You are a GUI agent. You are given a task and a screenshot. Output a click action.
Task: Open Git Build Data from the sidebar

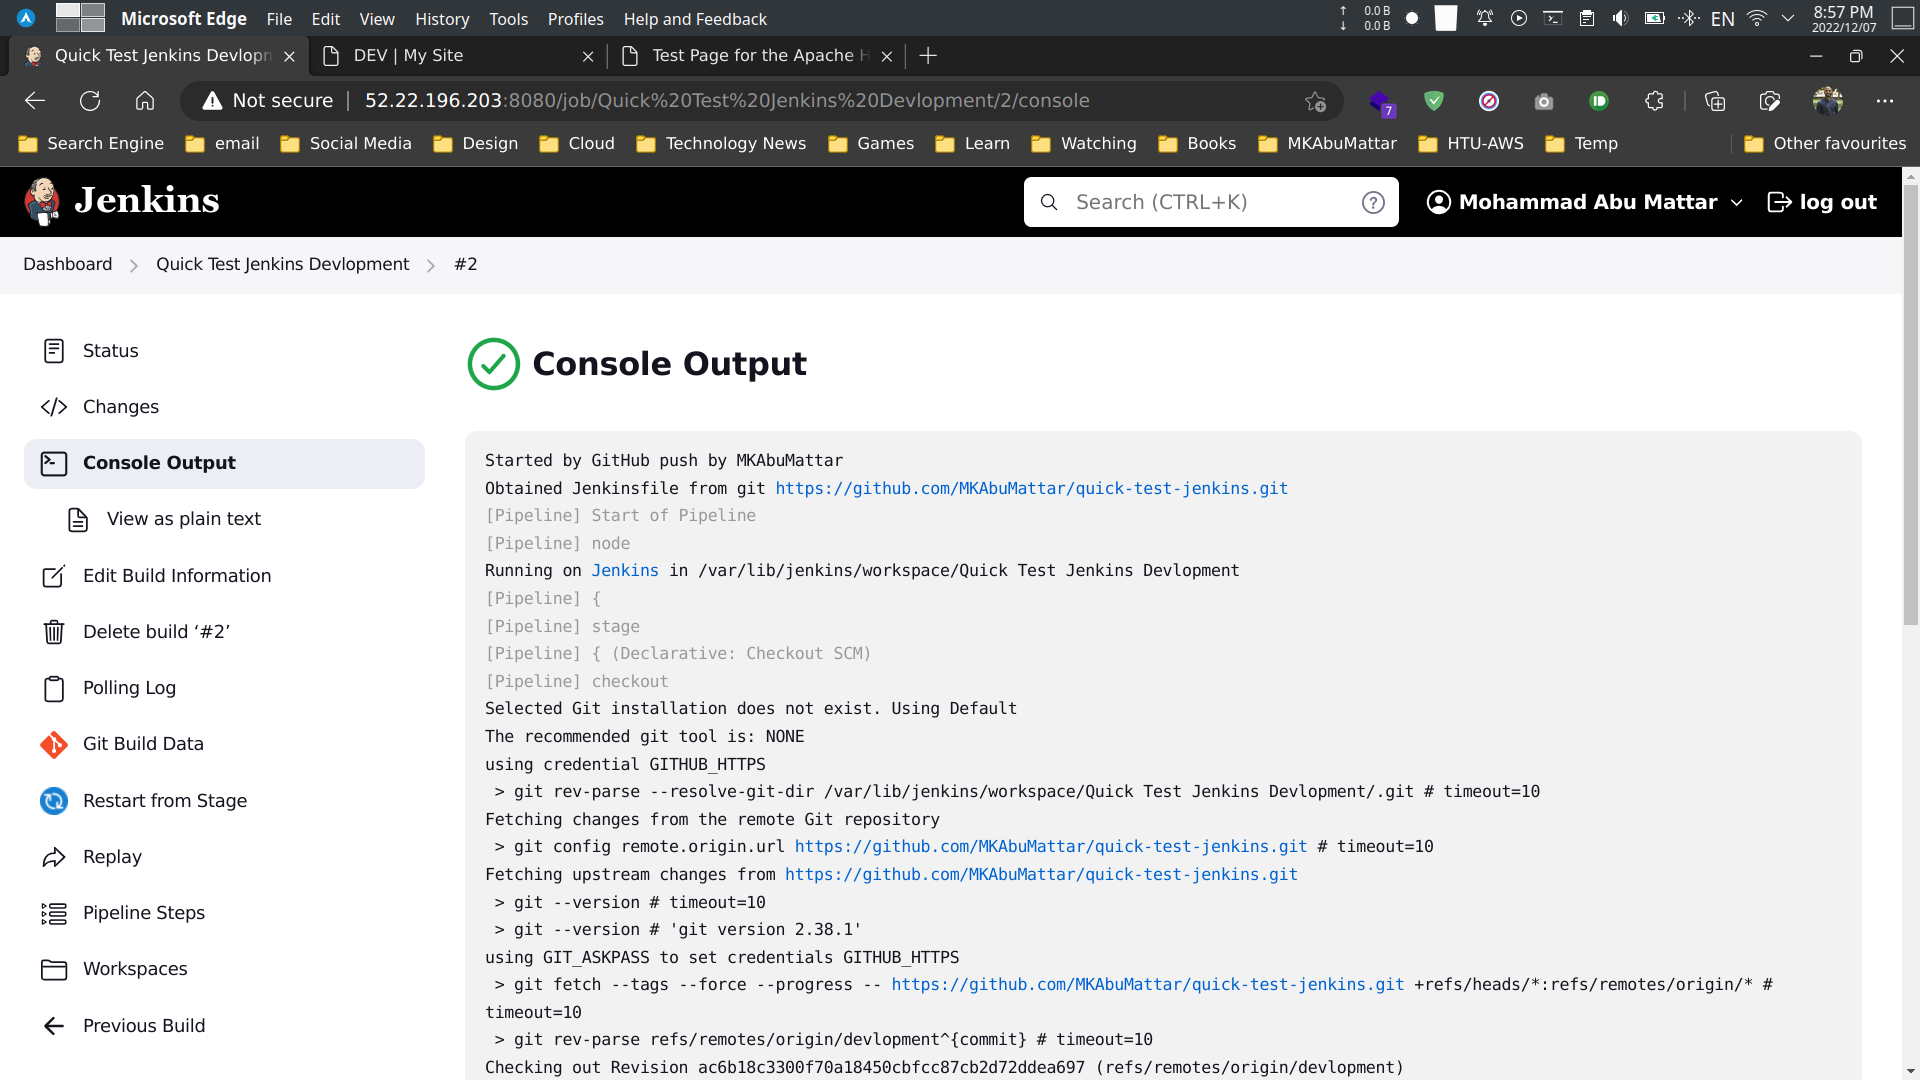(143, 744)
